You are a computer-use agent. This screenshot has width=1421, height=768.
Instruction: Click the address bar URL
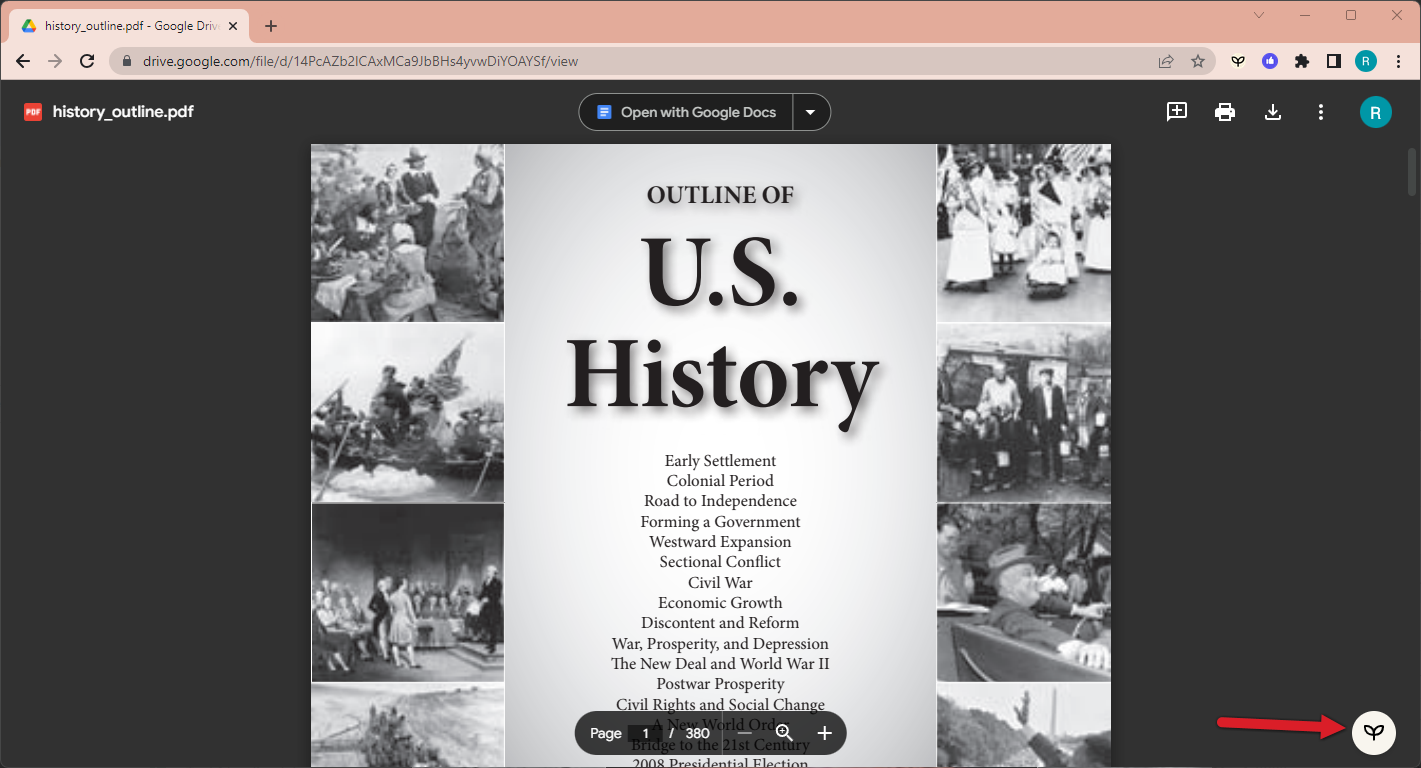(360, 61)
